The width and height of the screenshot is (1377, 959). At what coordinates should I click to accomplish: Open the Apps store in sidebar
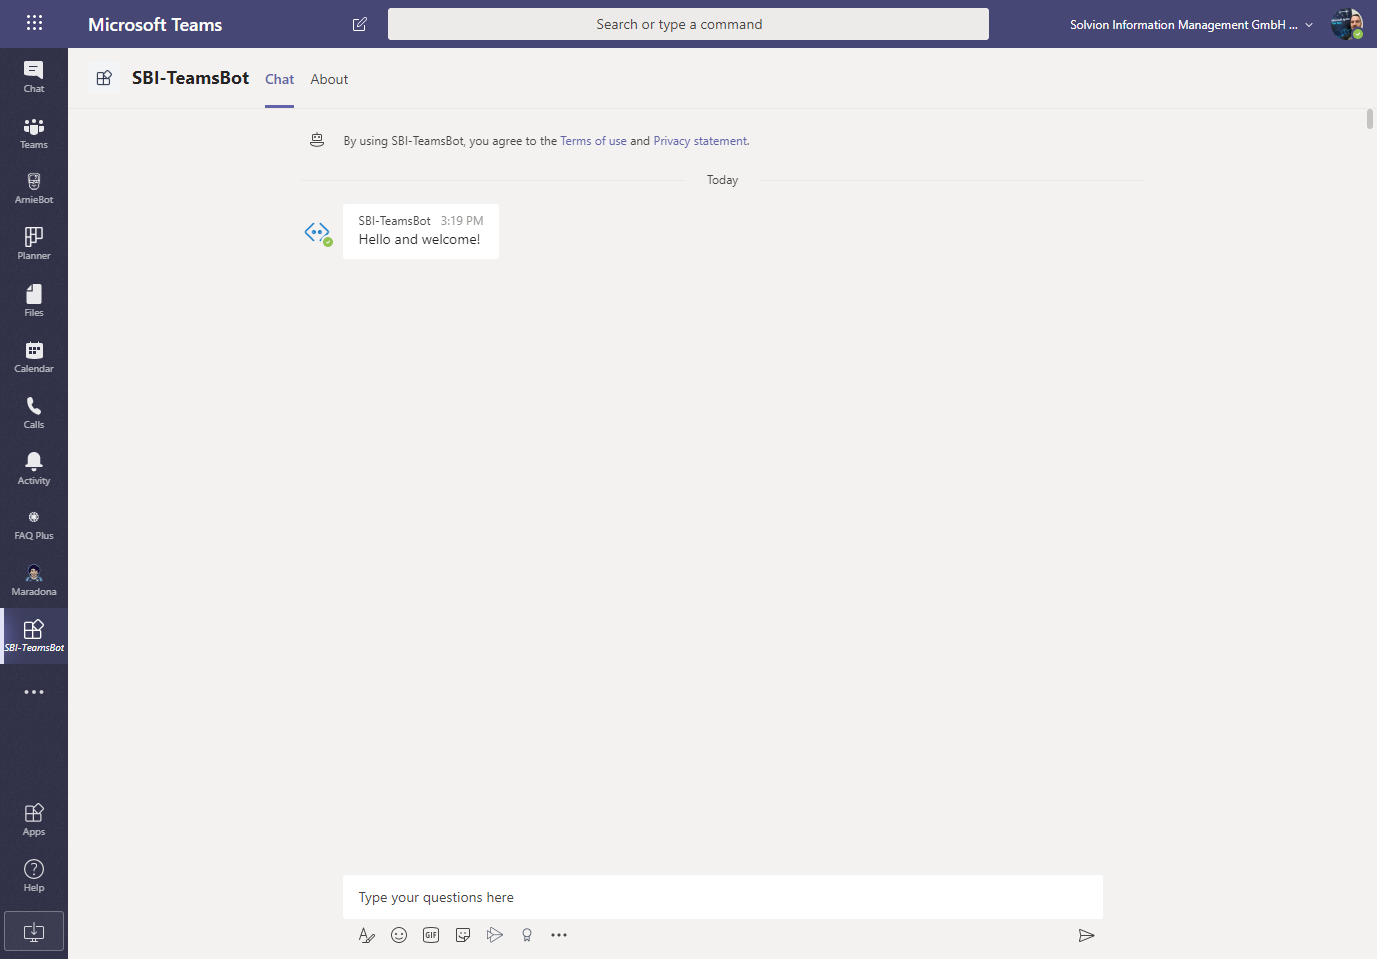[34, 819]
